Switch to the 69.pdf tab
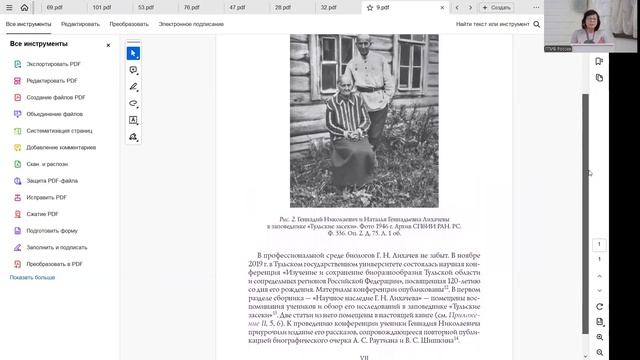This screenshot has height=360, width=640. pyautogui.click(x=54, y=7)
